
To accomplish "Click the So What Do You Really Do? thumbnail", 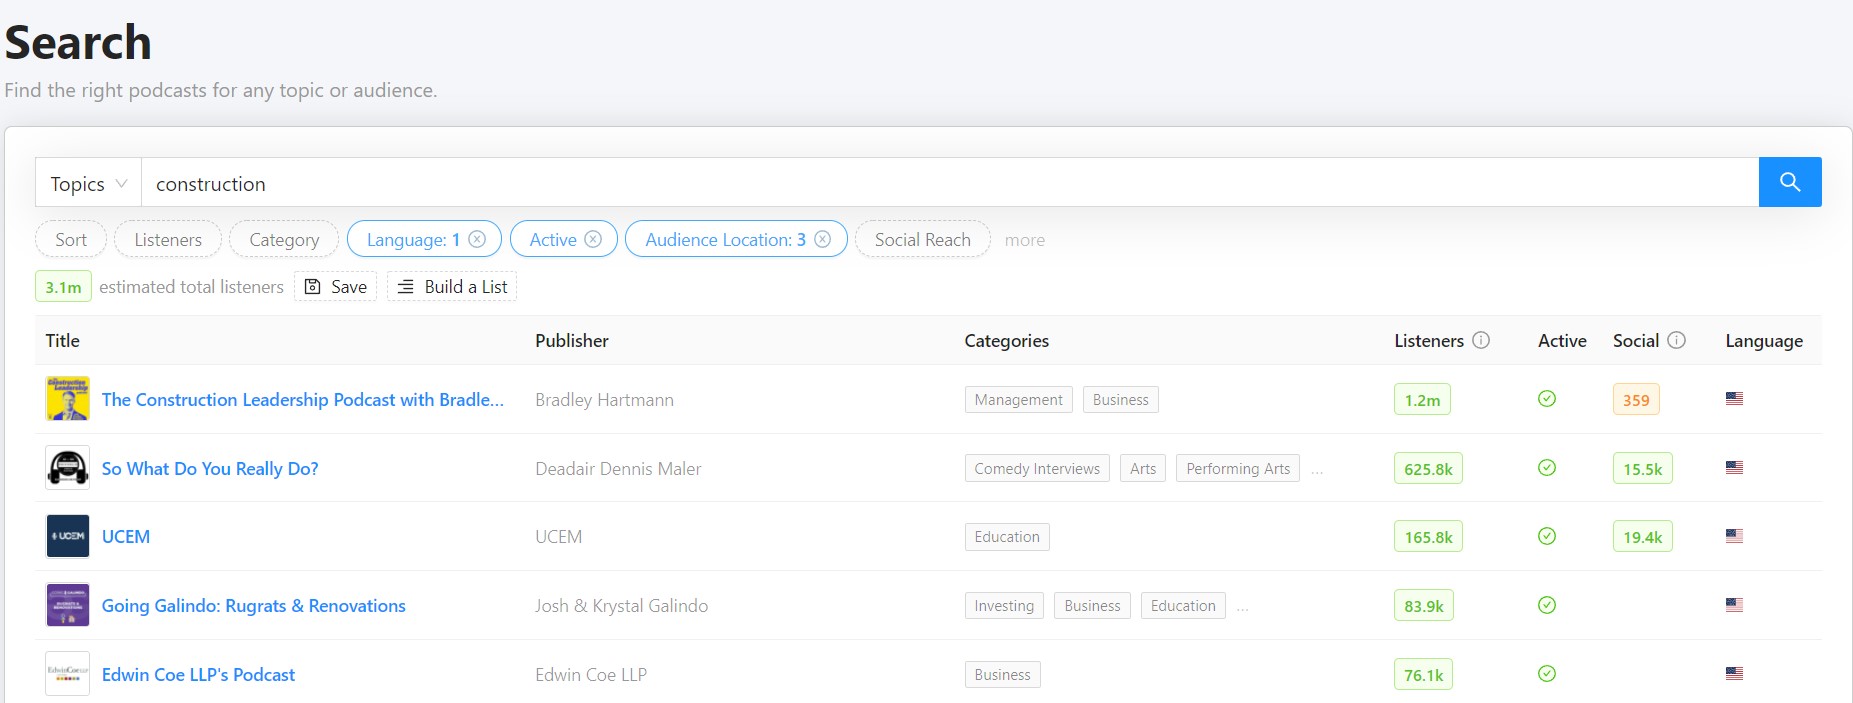I will (68, 468).
